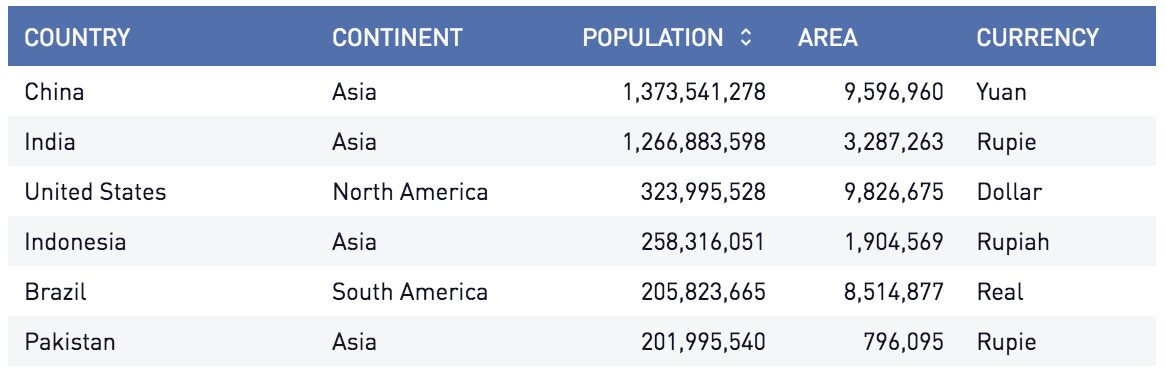This screenshot has width=1166, height=374.
Task: Select the CURRENCY column header
Action: pyautogui.click(x=1037, y=37)
